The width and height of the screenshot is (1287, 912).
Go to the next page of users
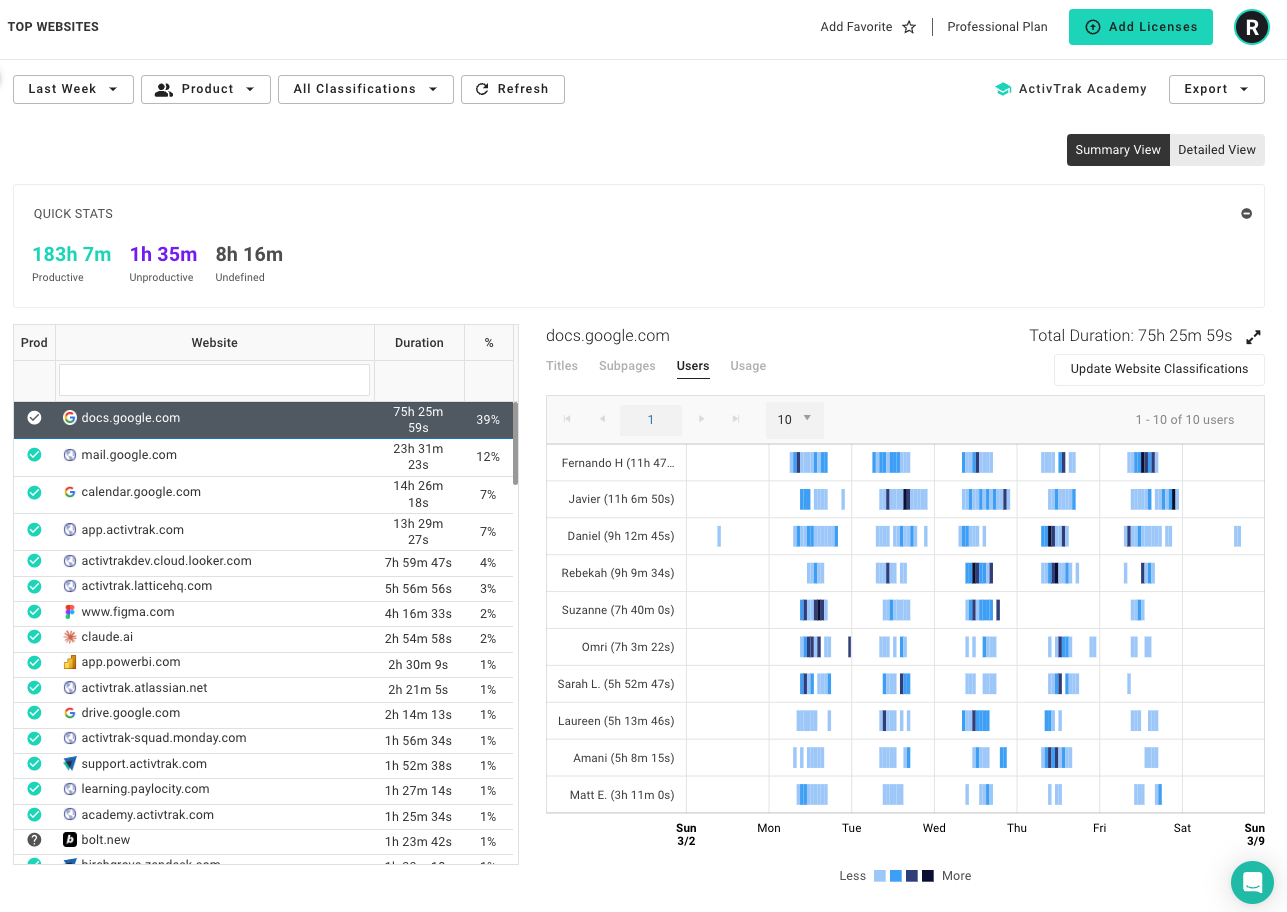pos(702,419)
